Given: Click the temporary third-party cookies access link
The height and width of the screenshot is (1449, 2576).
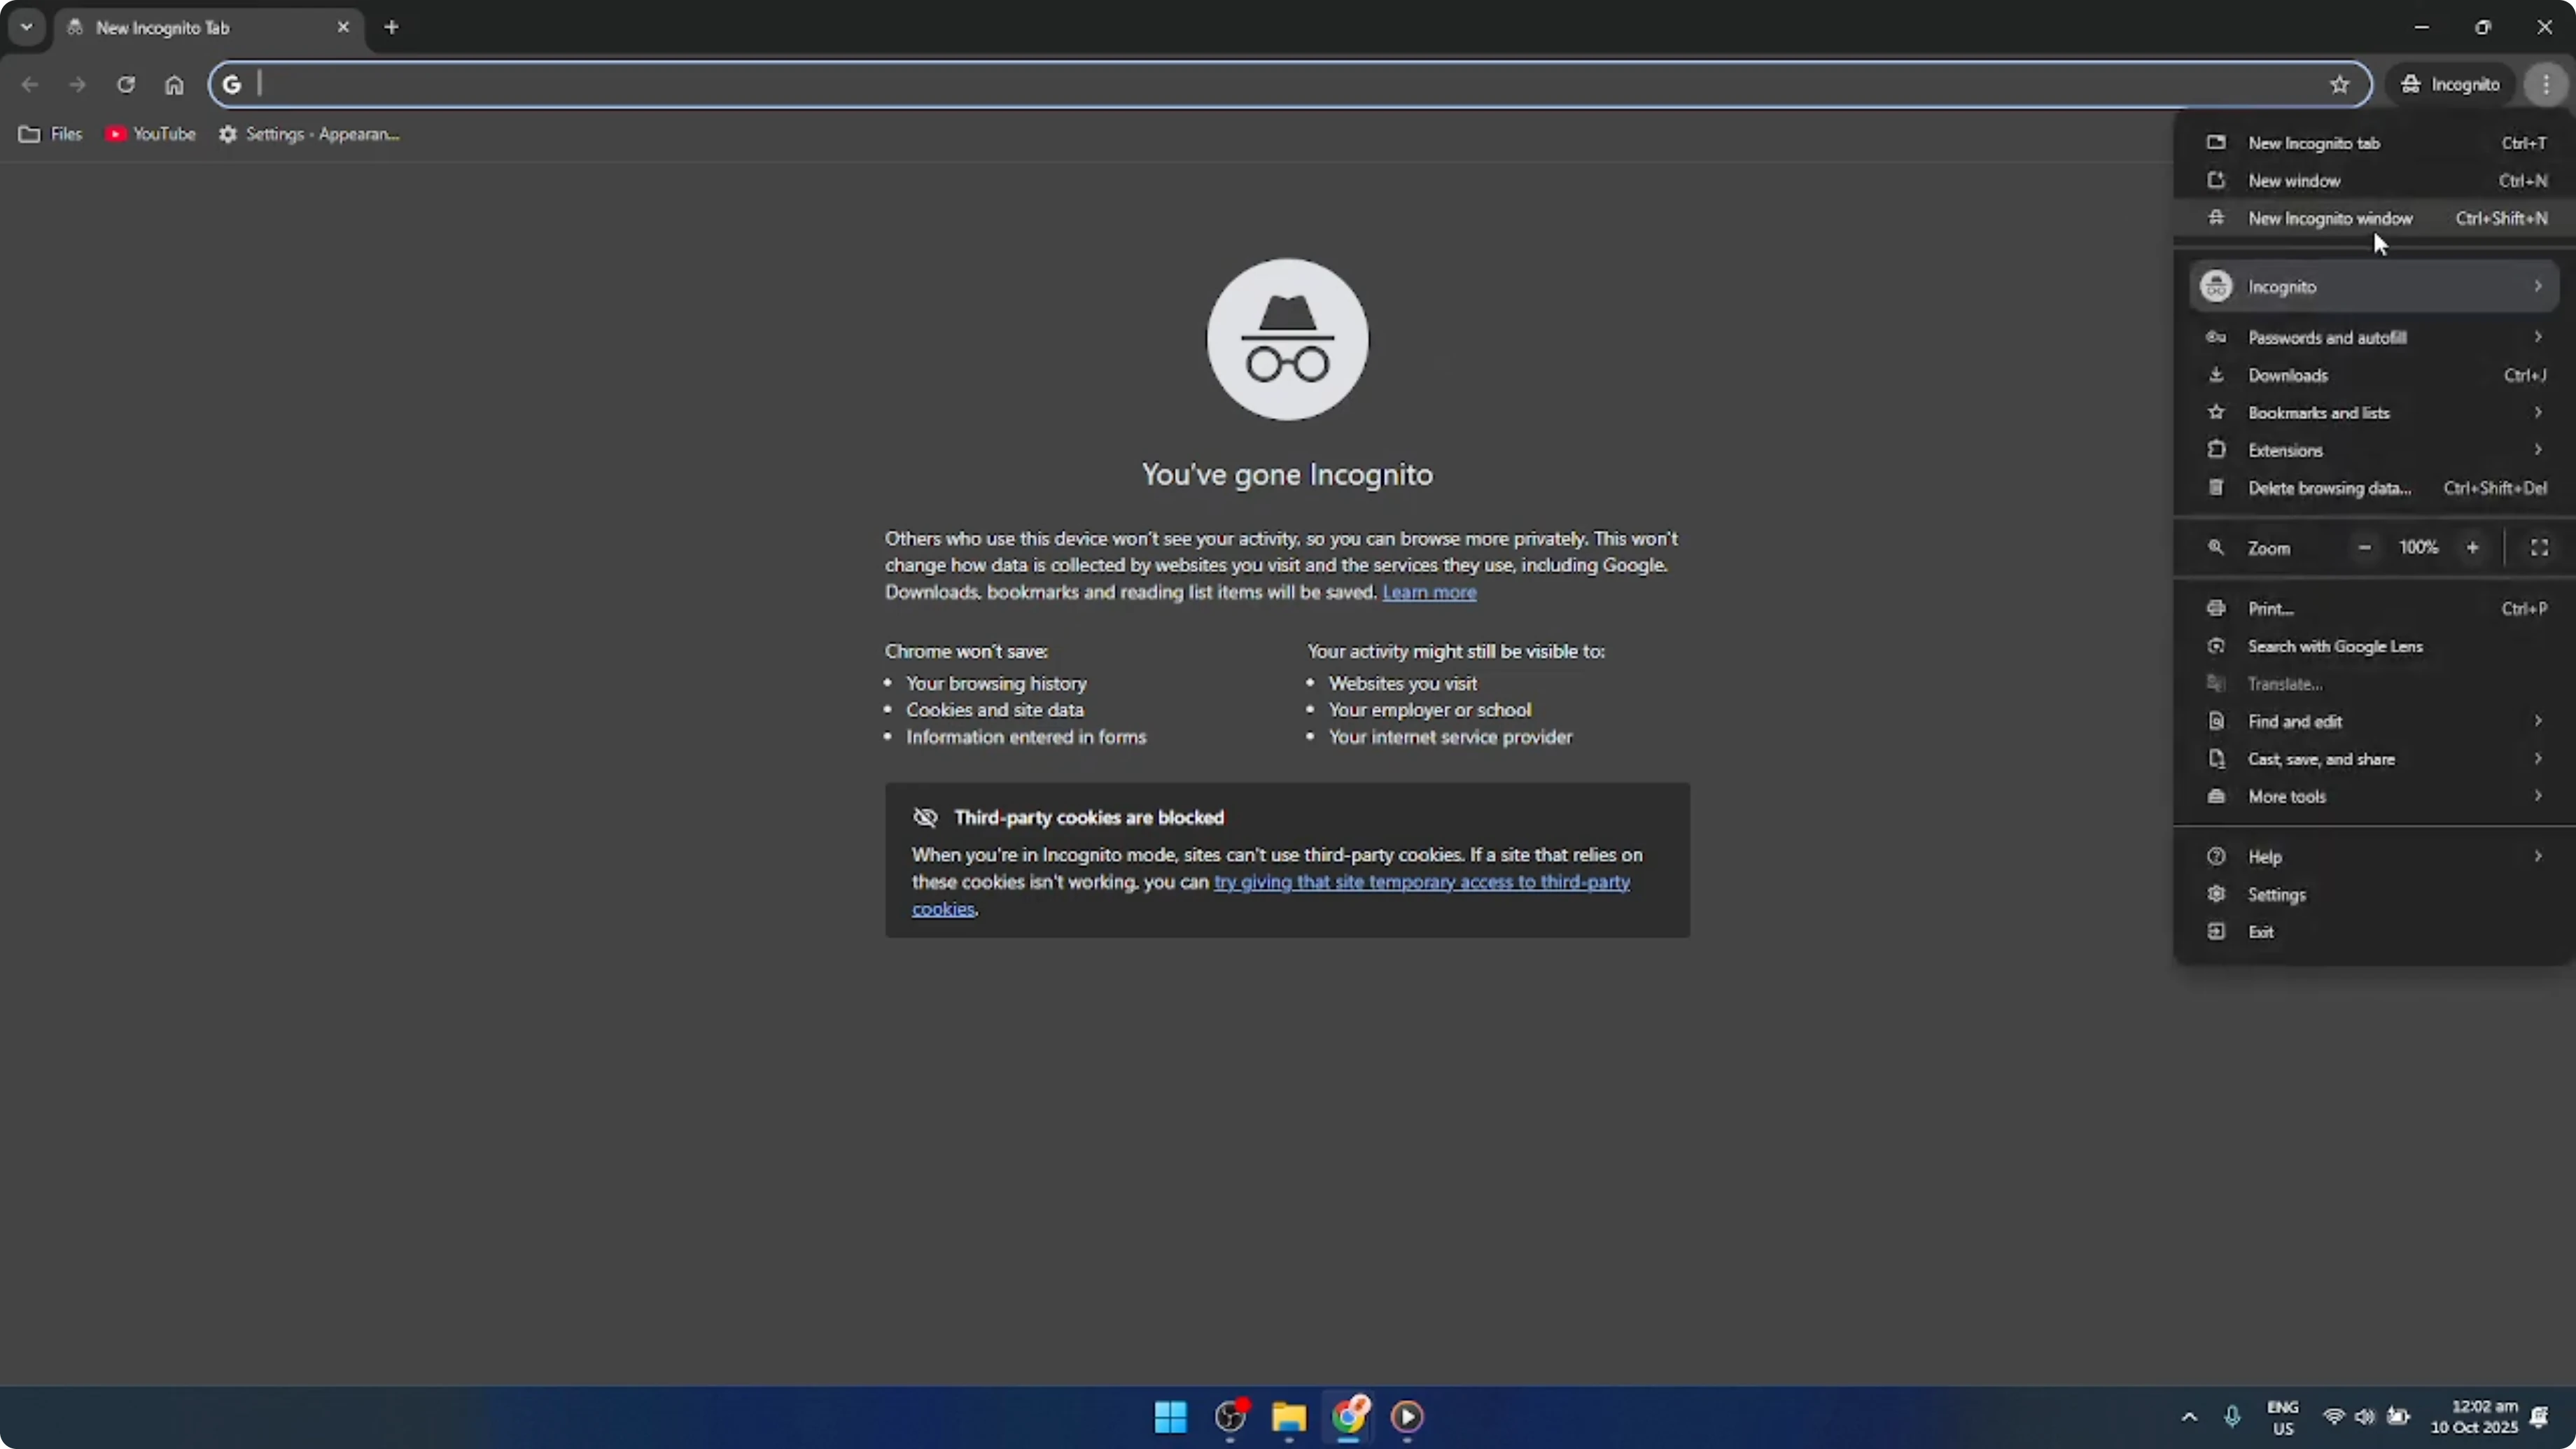Looking at the screenshot, I should coord(1420,882).
